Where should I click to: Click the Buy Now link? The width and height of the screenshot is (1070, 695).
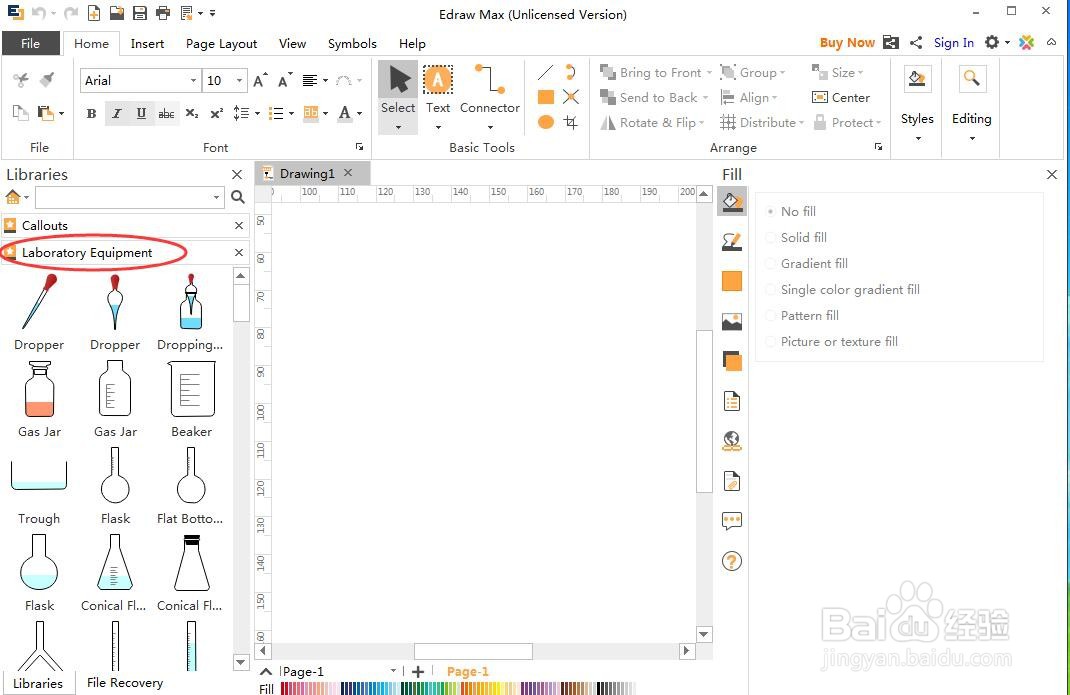click(x=847, y=42)
